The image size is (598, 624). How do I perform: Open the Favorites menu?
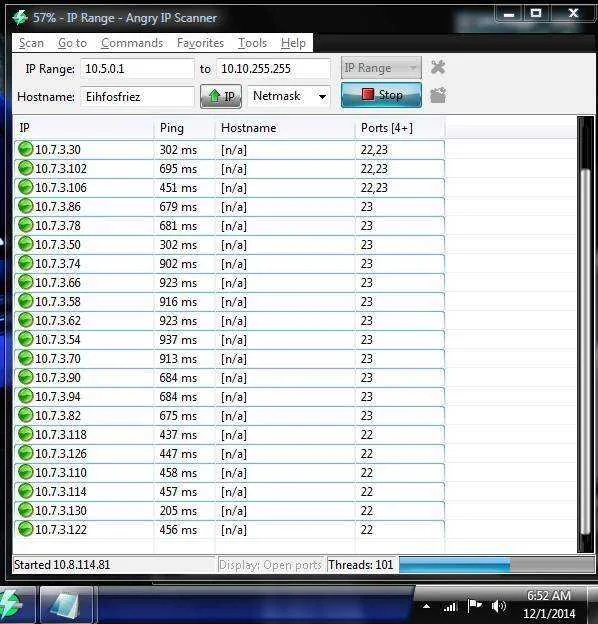click(x=200, y=43)
